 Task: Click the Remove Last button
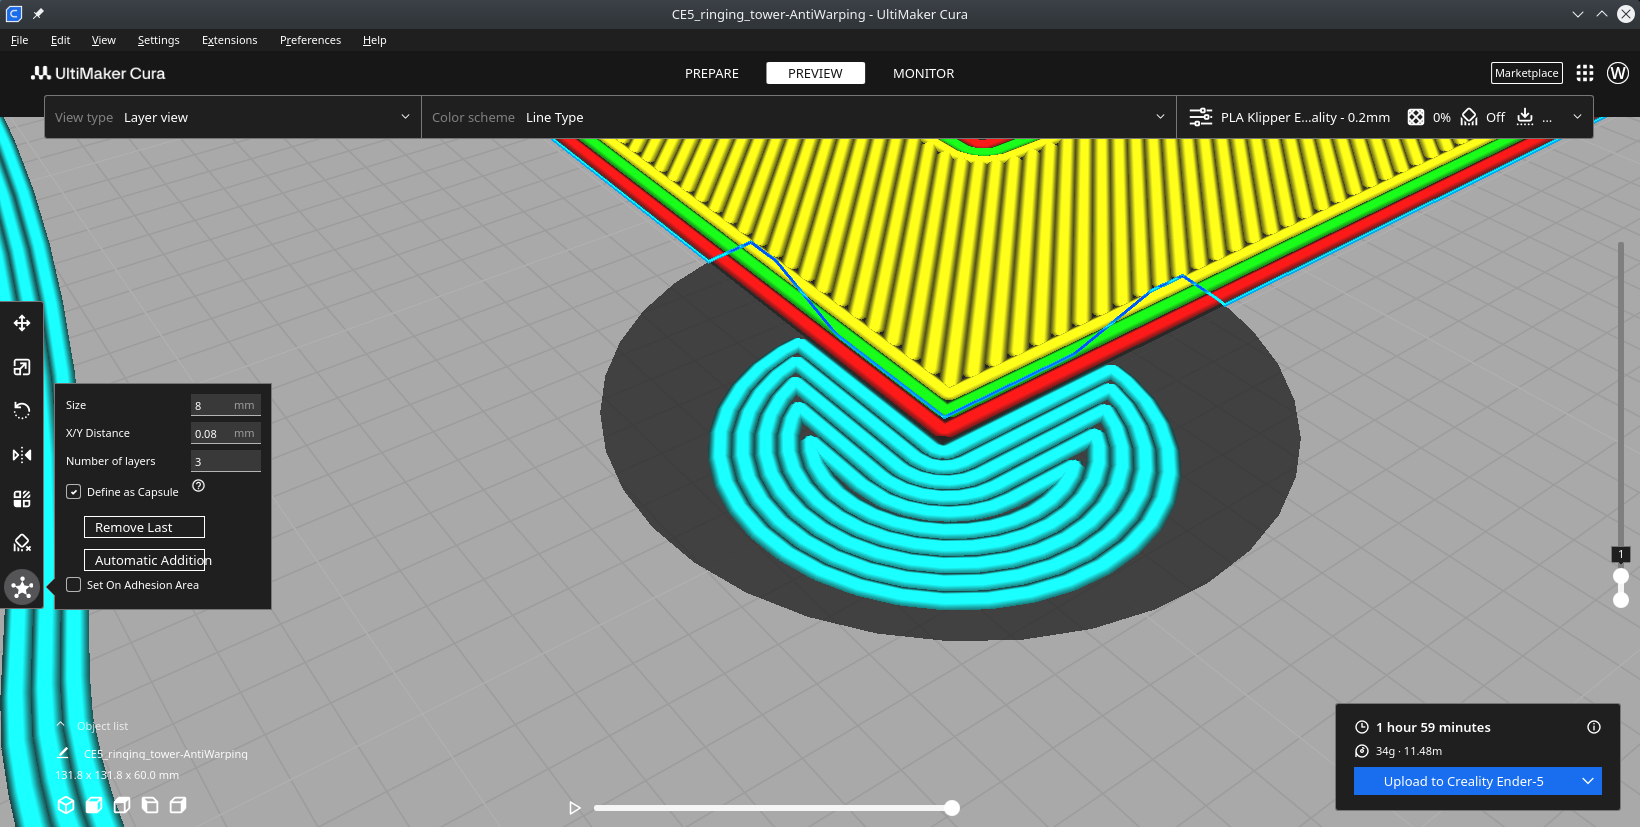coord(144,527)
